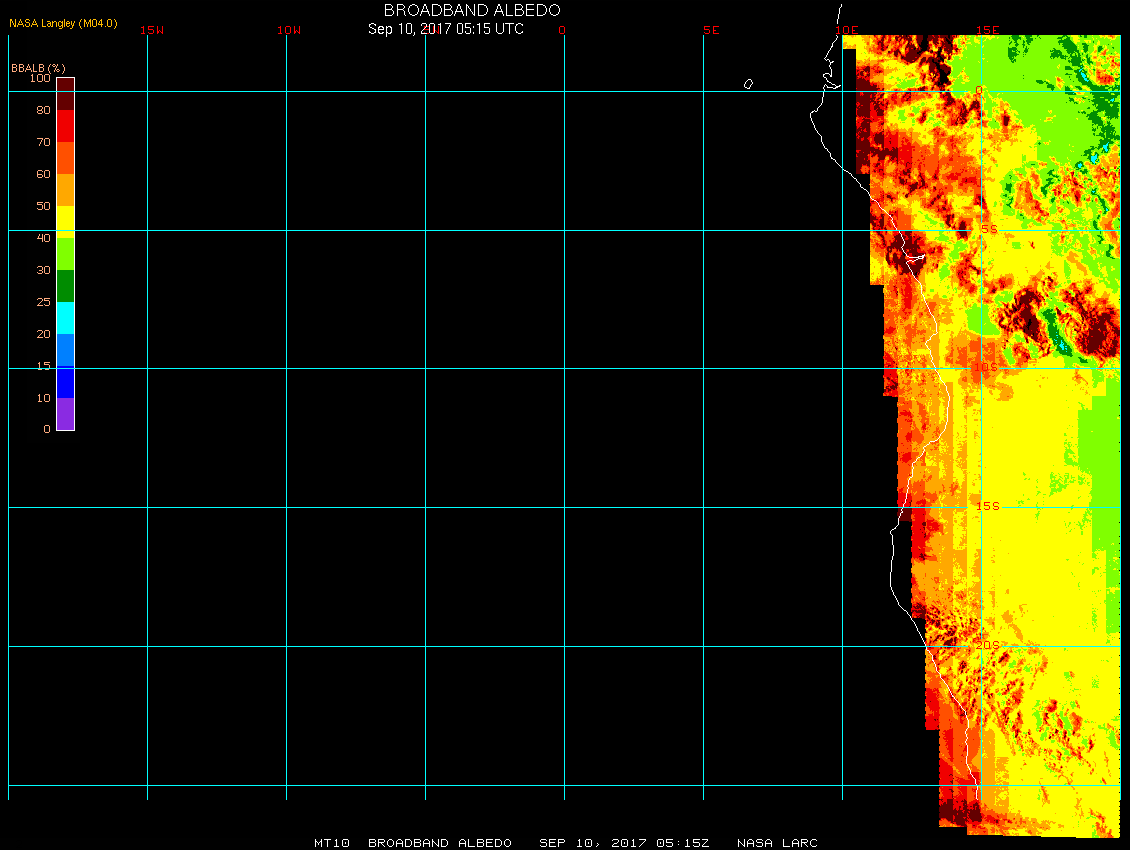Select the 15S latitude label
The image size is (1130, 850).
click(987, 506)
